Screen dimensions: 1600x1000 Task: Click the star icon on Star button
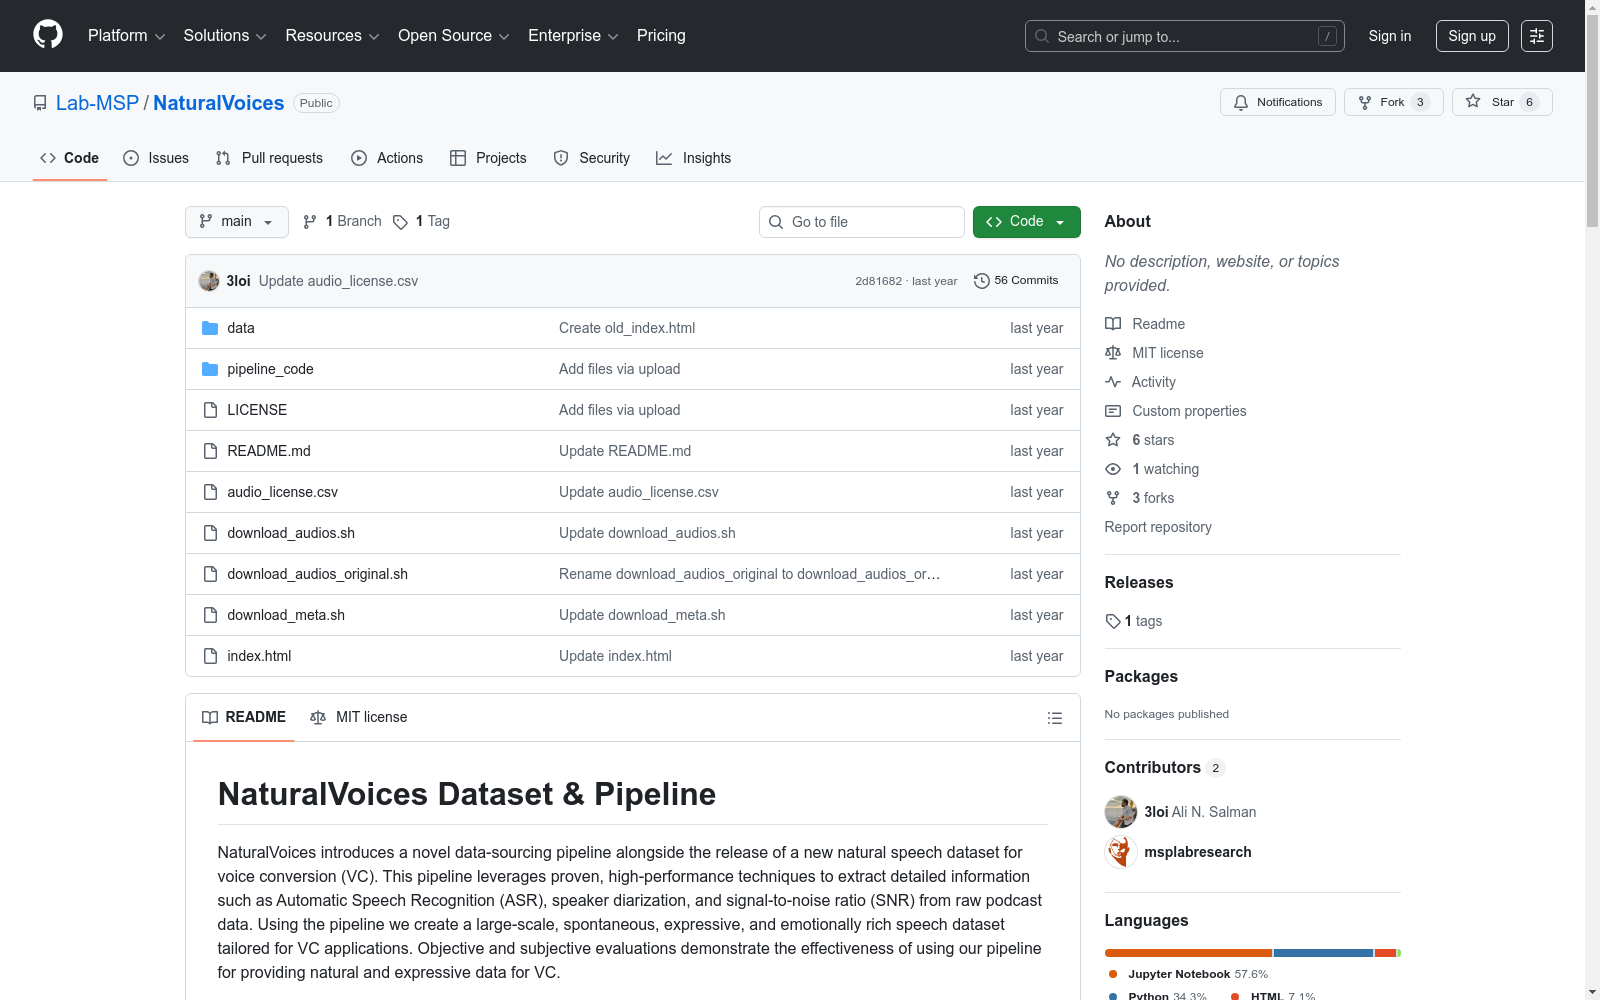pos(1473,102)
